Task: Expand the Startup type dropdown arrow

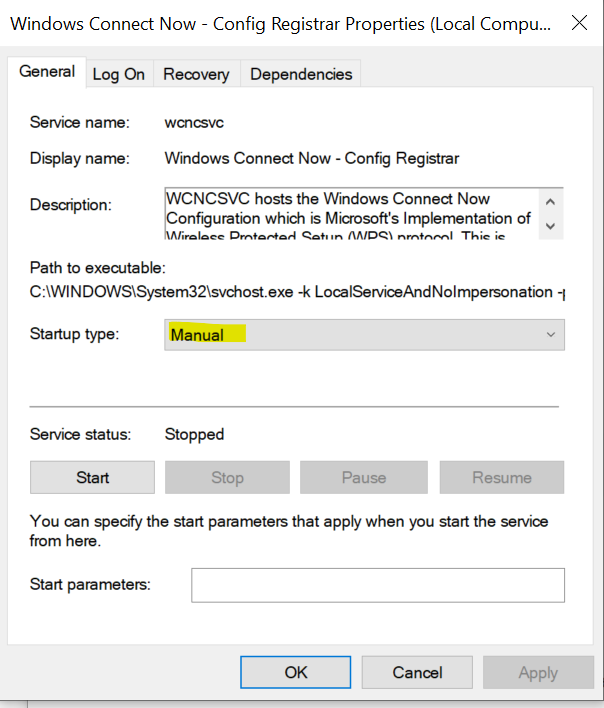Action: pos(550,335)
